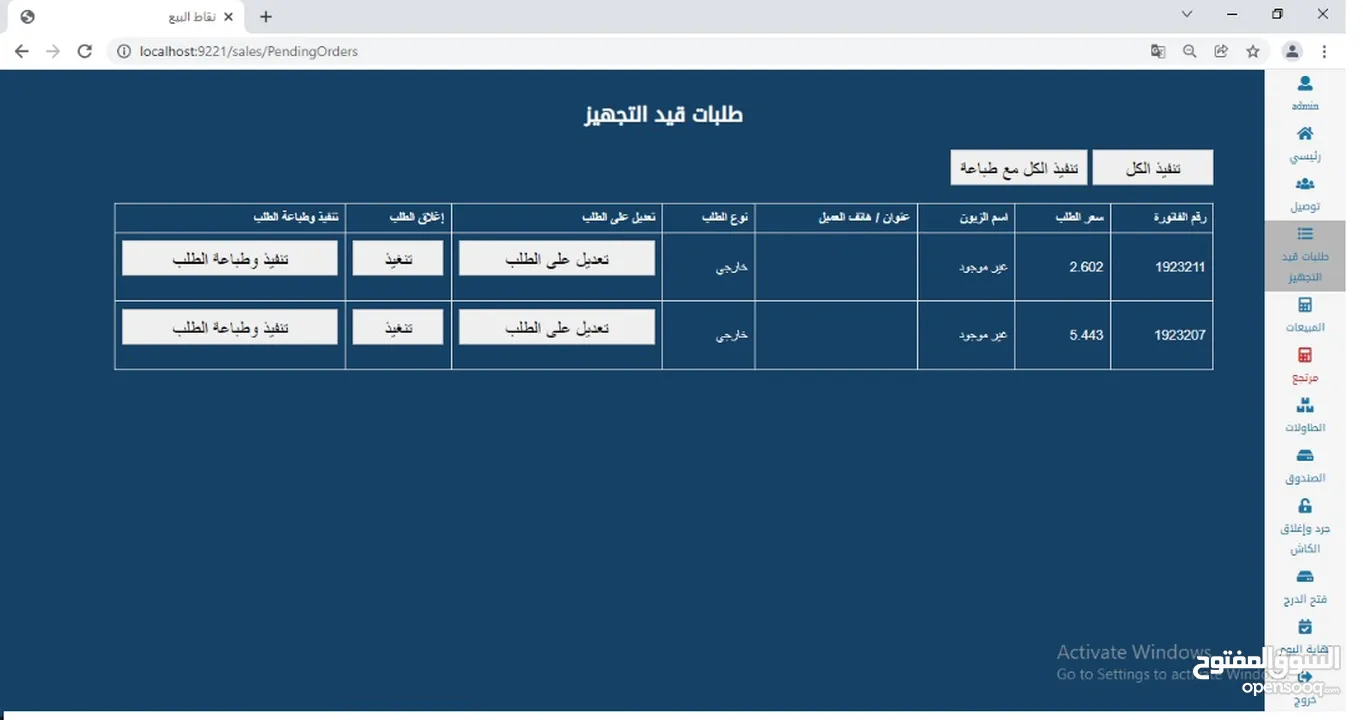Click browser back arrow
Viewport: 1363px width, 720px height.
[22, 51]
